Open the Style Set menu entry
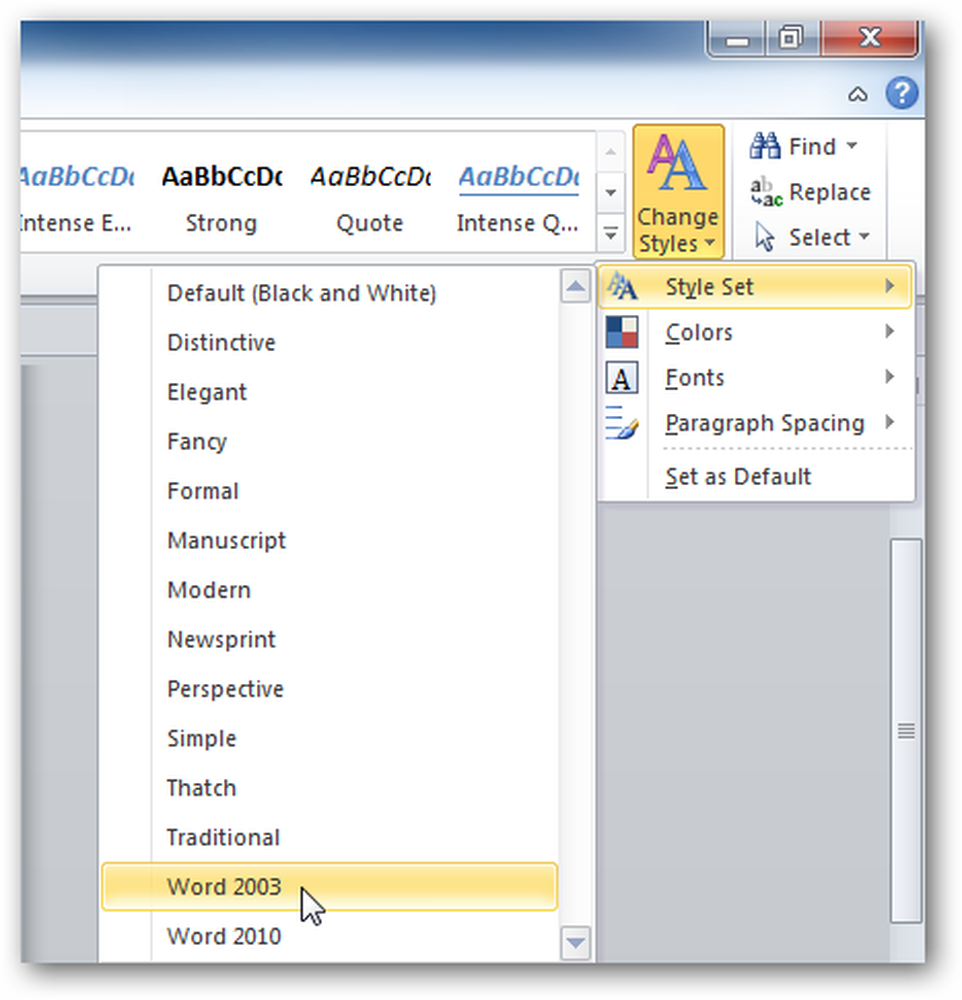The width and height of the screenshot is (962, 1000). [x=756, y=287]
